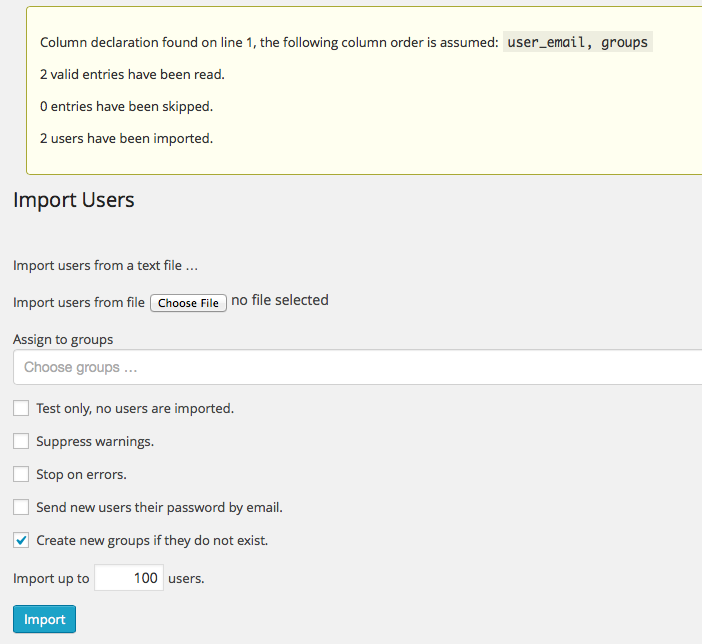Click the blue Import button
This screenshot has width=702, height=644.
[44, 619]
